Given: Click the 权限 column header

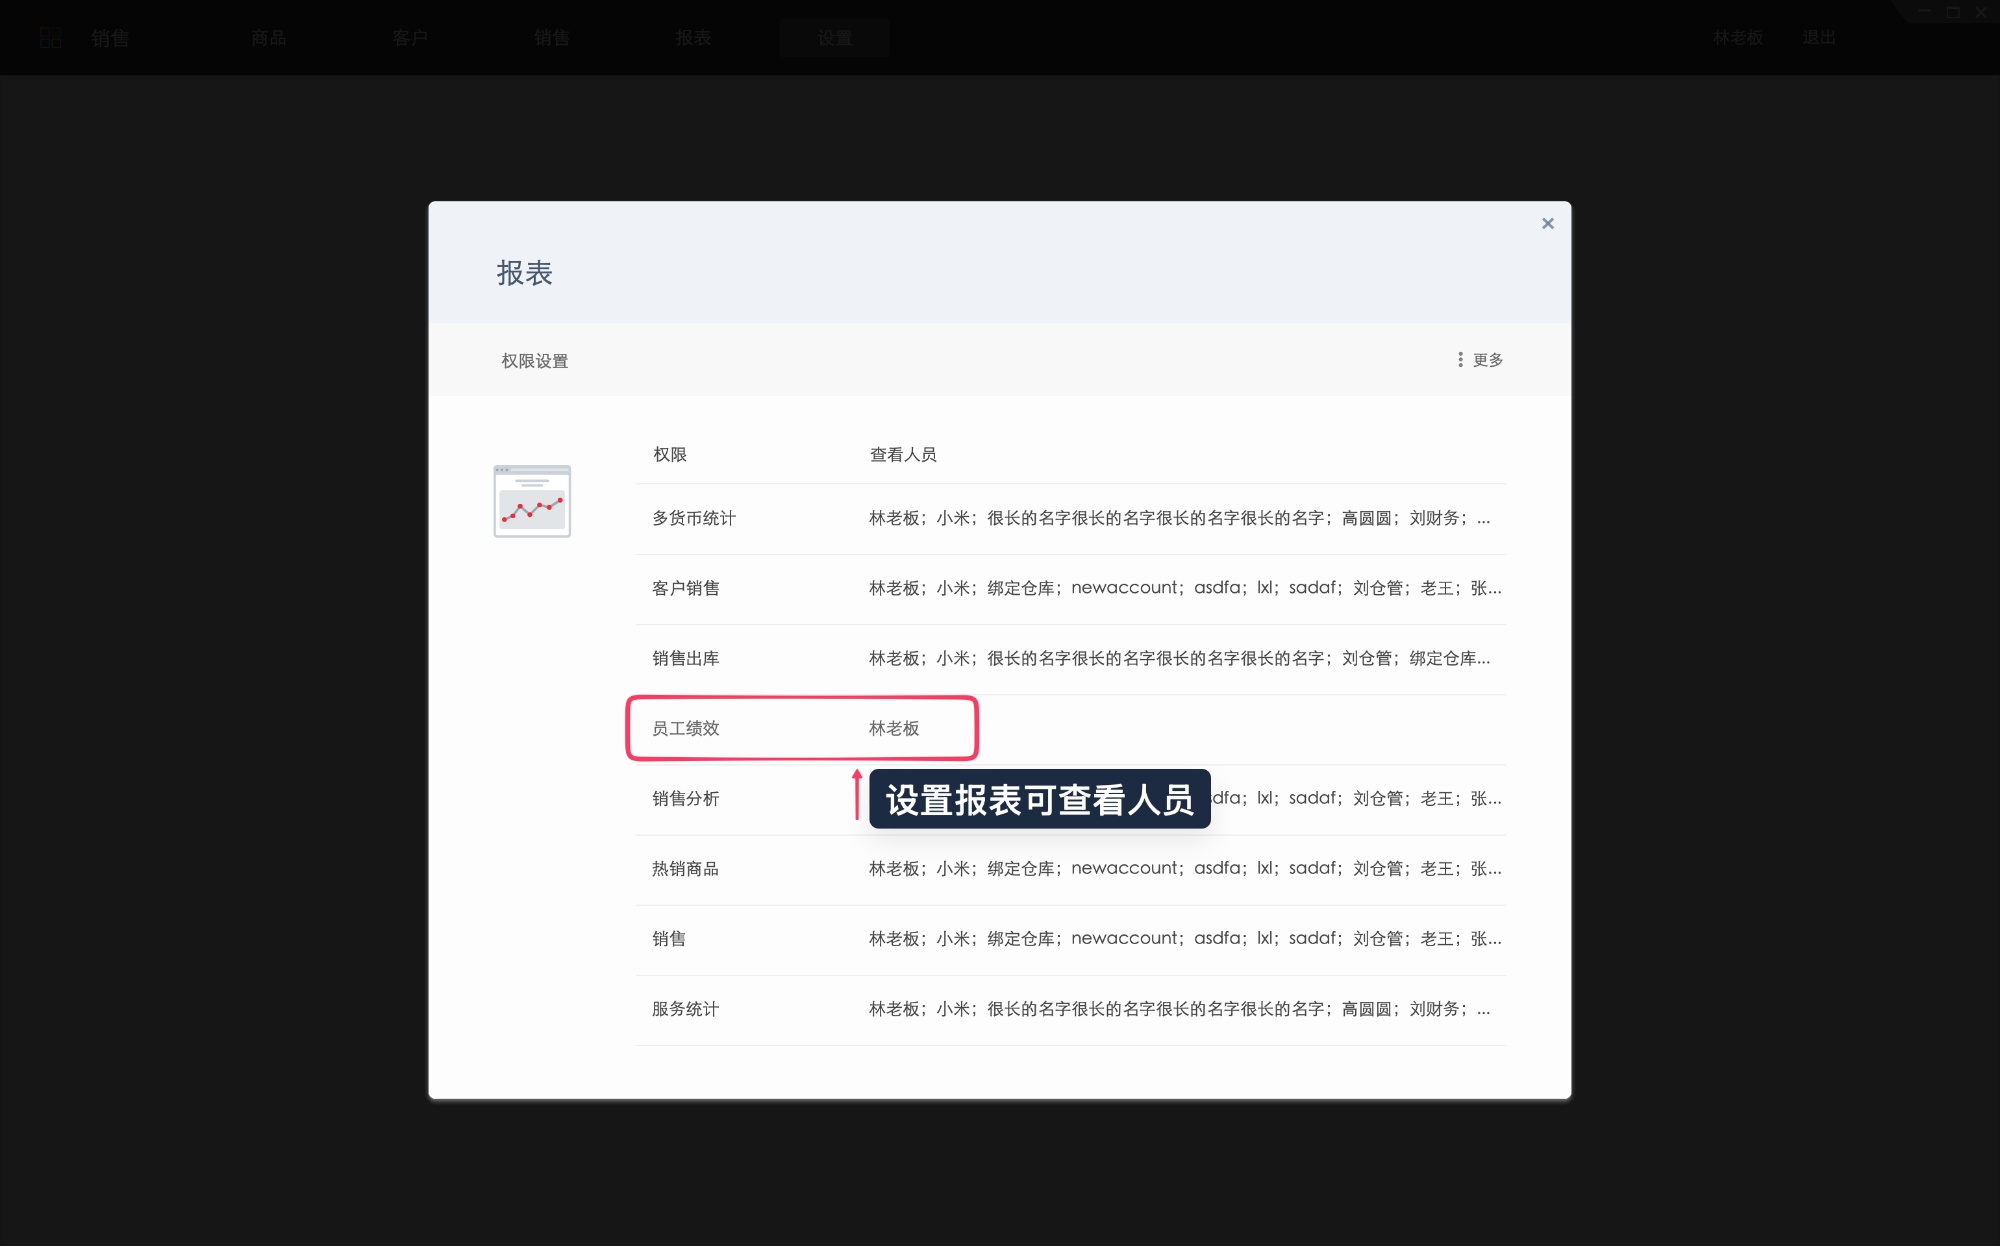Looking at the screenshot, I should [670, 455].
